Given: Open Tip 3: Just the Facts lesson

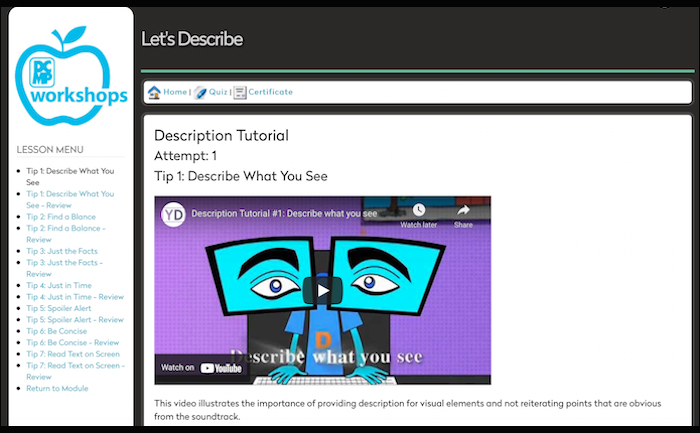Looking at the screenshot, I should [62, 251].
